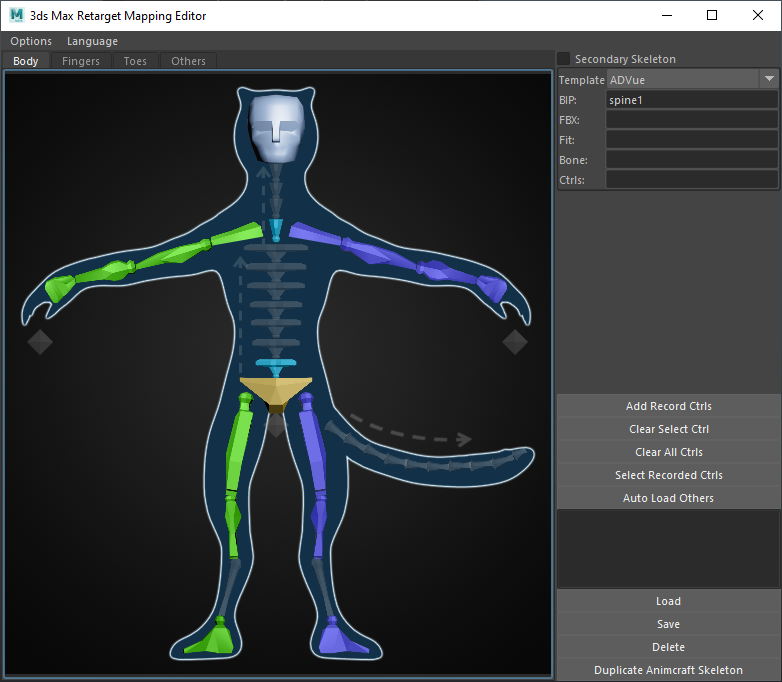Viewport: 782px width, 682px height.
Task: Click the gray diamond marker near the purple hand
Action: click(x=515, y=342)
